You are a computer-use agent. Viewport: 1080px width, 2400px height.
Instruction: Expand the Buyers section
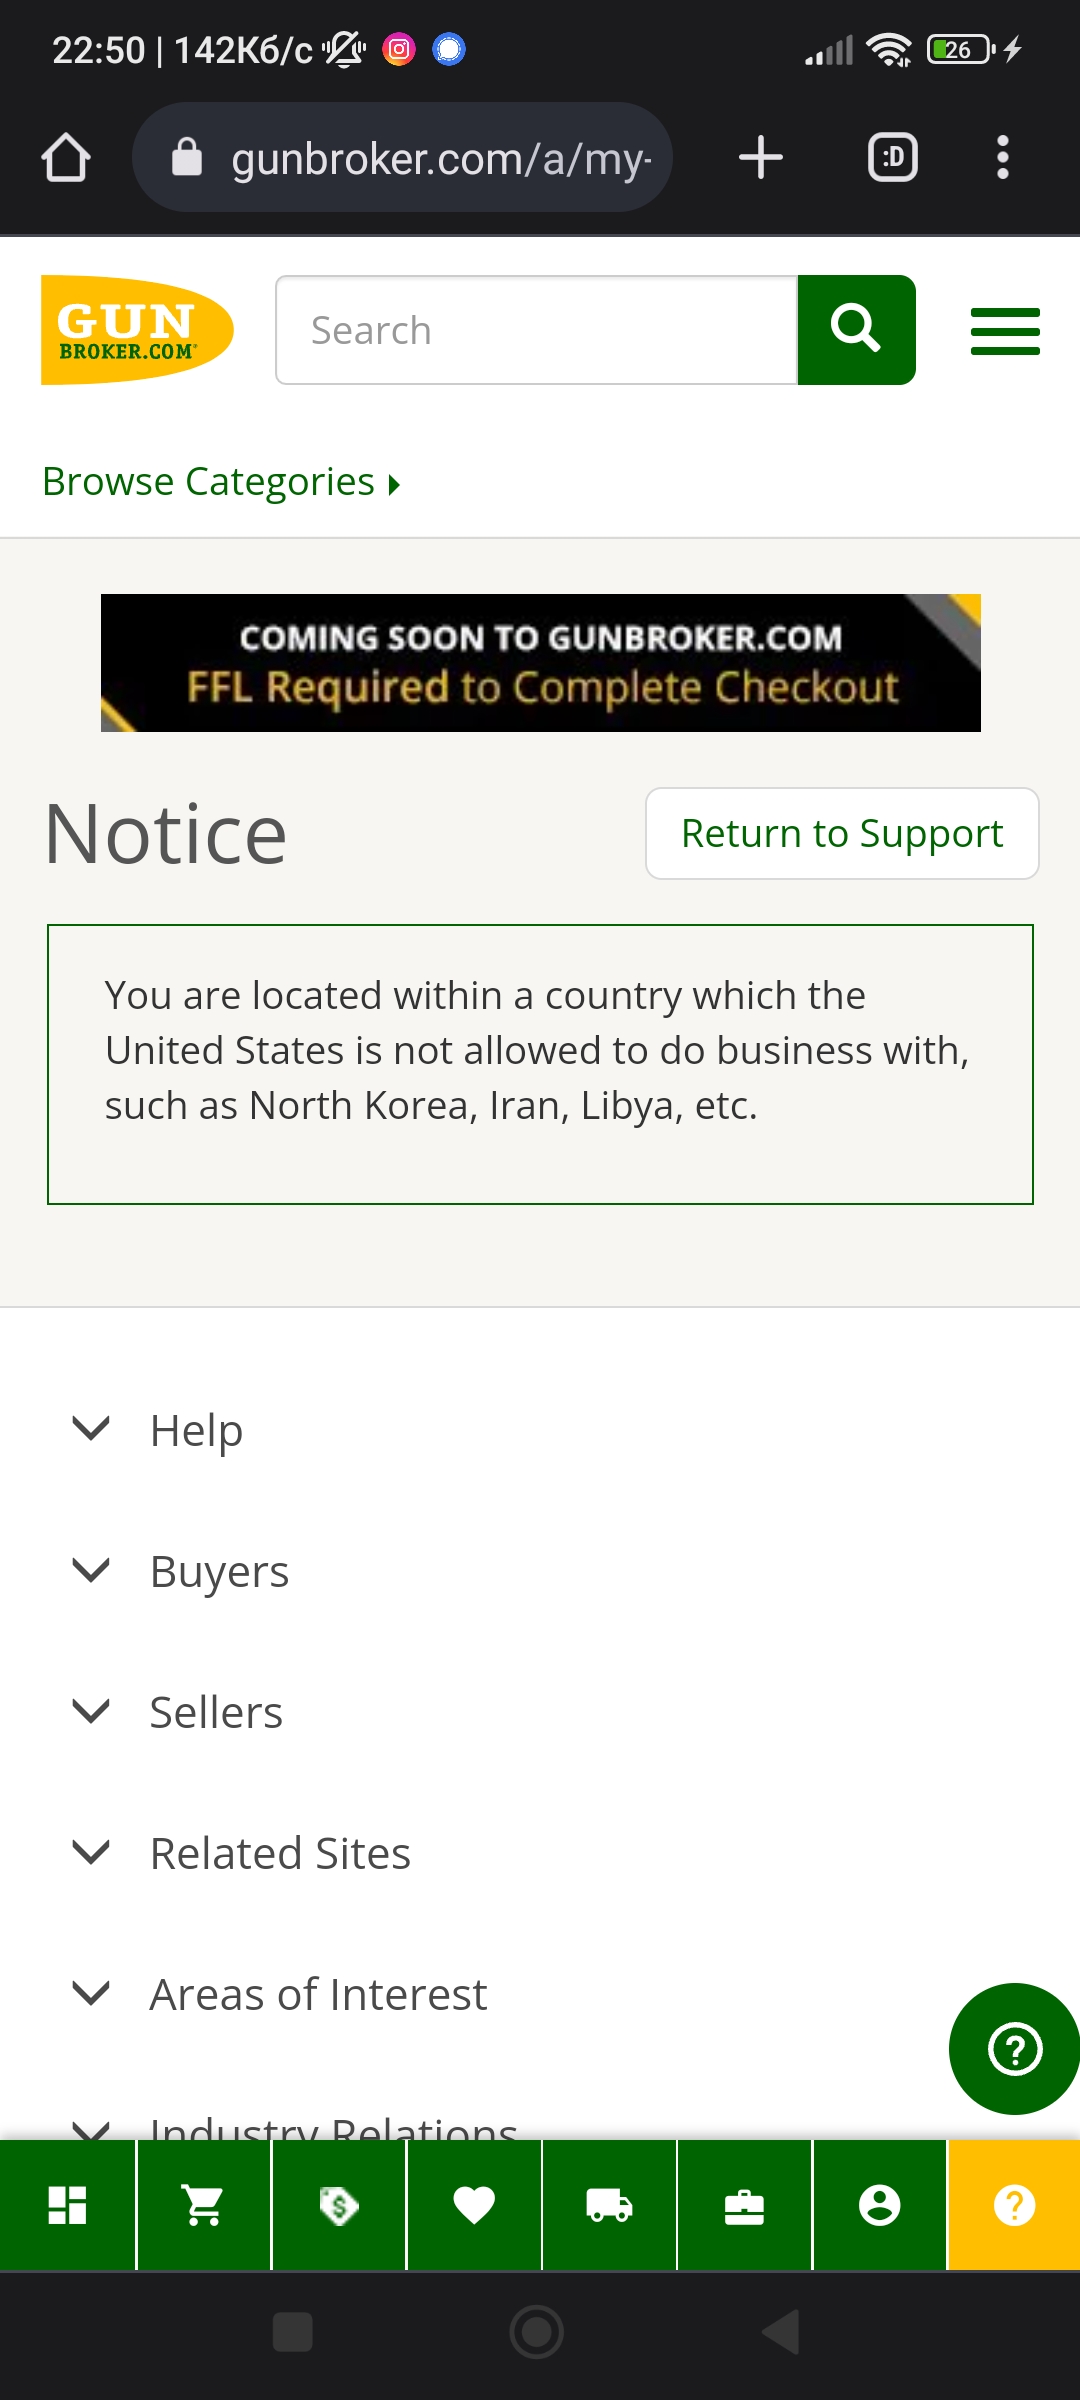(x=218, y=1571)
